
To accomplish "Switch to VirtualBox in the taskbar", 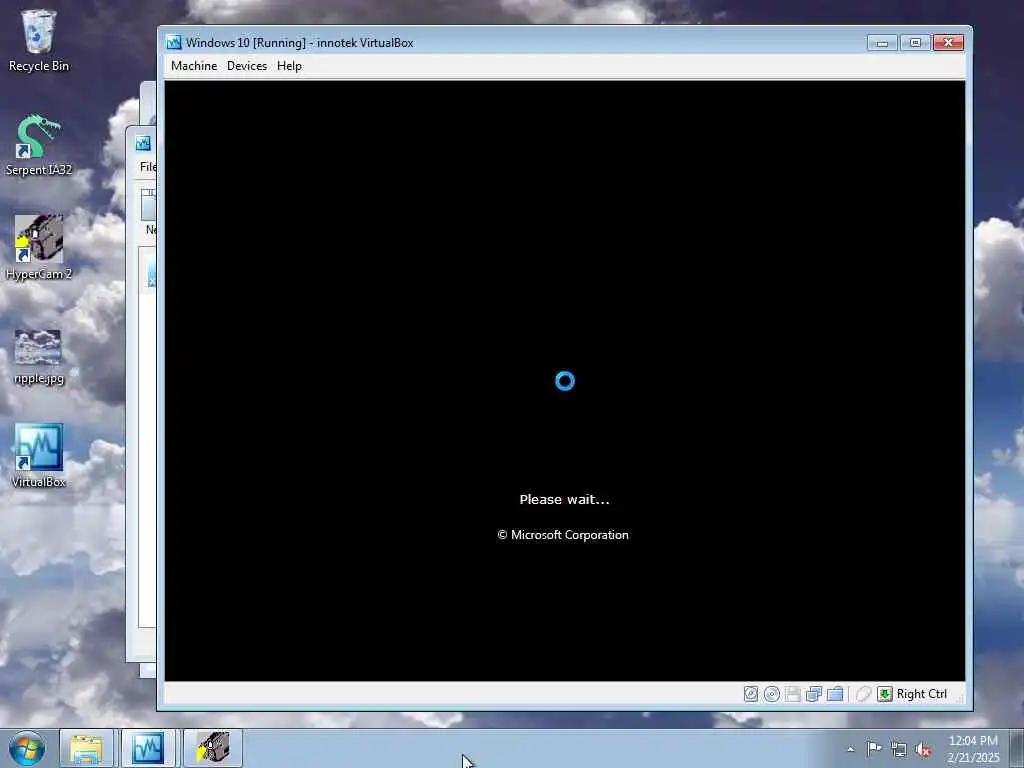I will [148, 748].
